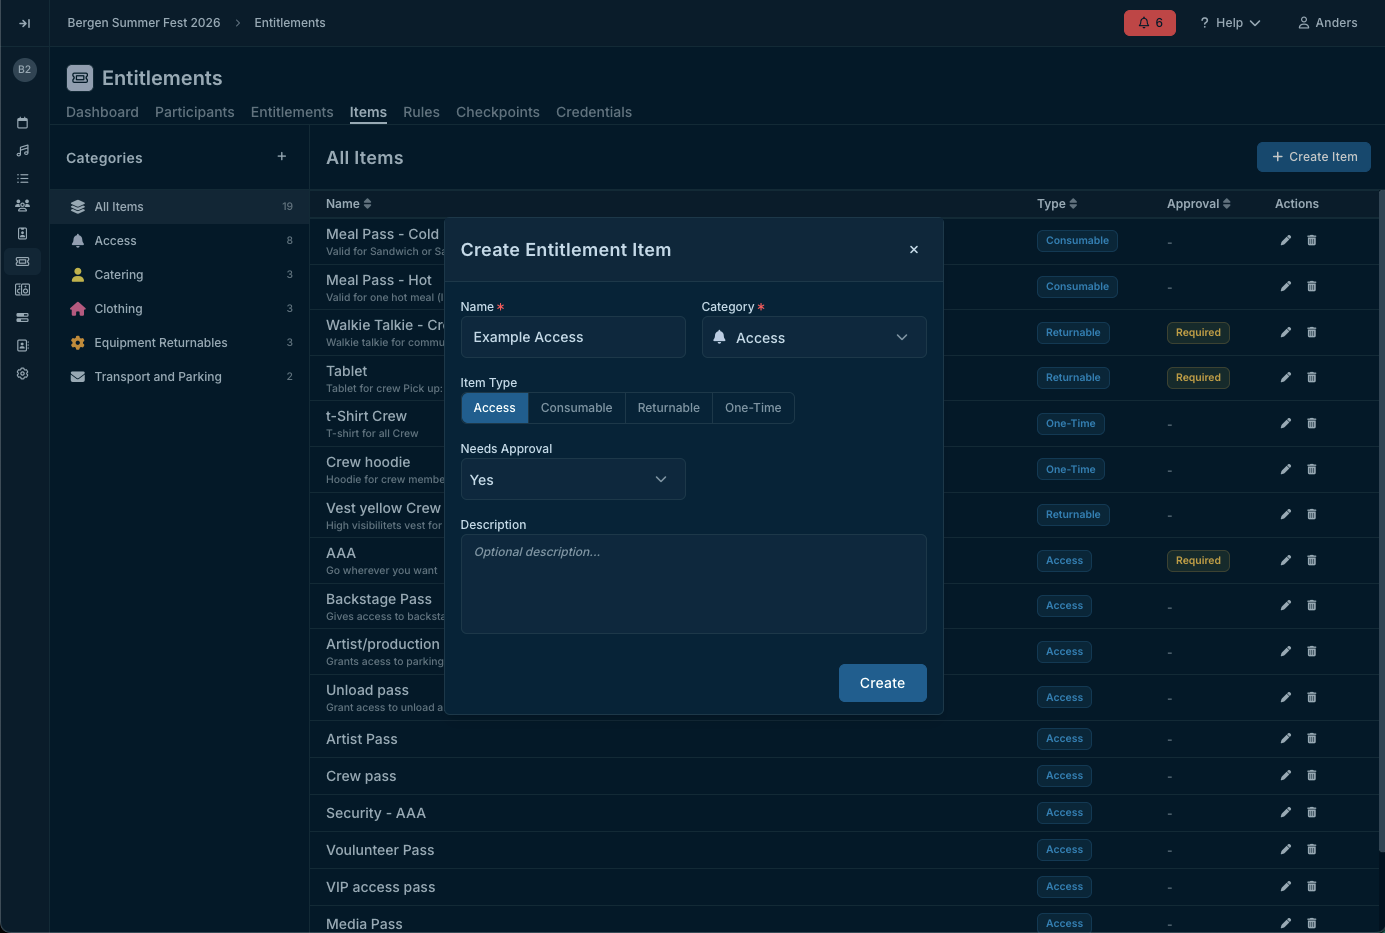Image resolution: width=1385 pixels, height=933 pixels.
Task: Open the Needs Approval dropdown
Action: tap(573, 479)
